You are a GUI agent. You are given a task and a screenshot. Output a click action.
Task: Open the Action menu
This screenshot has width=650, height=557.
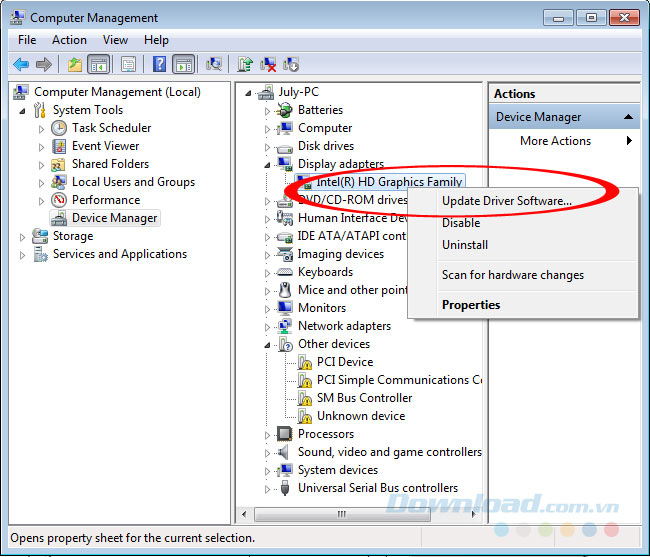69,40
